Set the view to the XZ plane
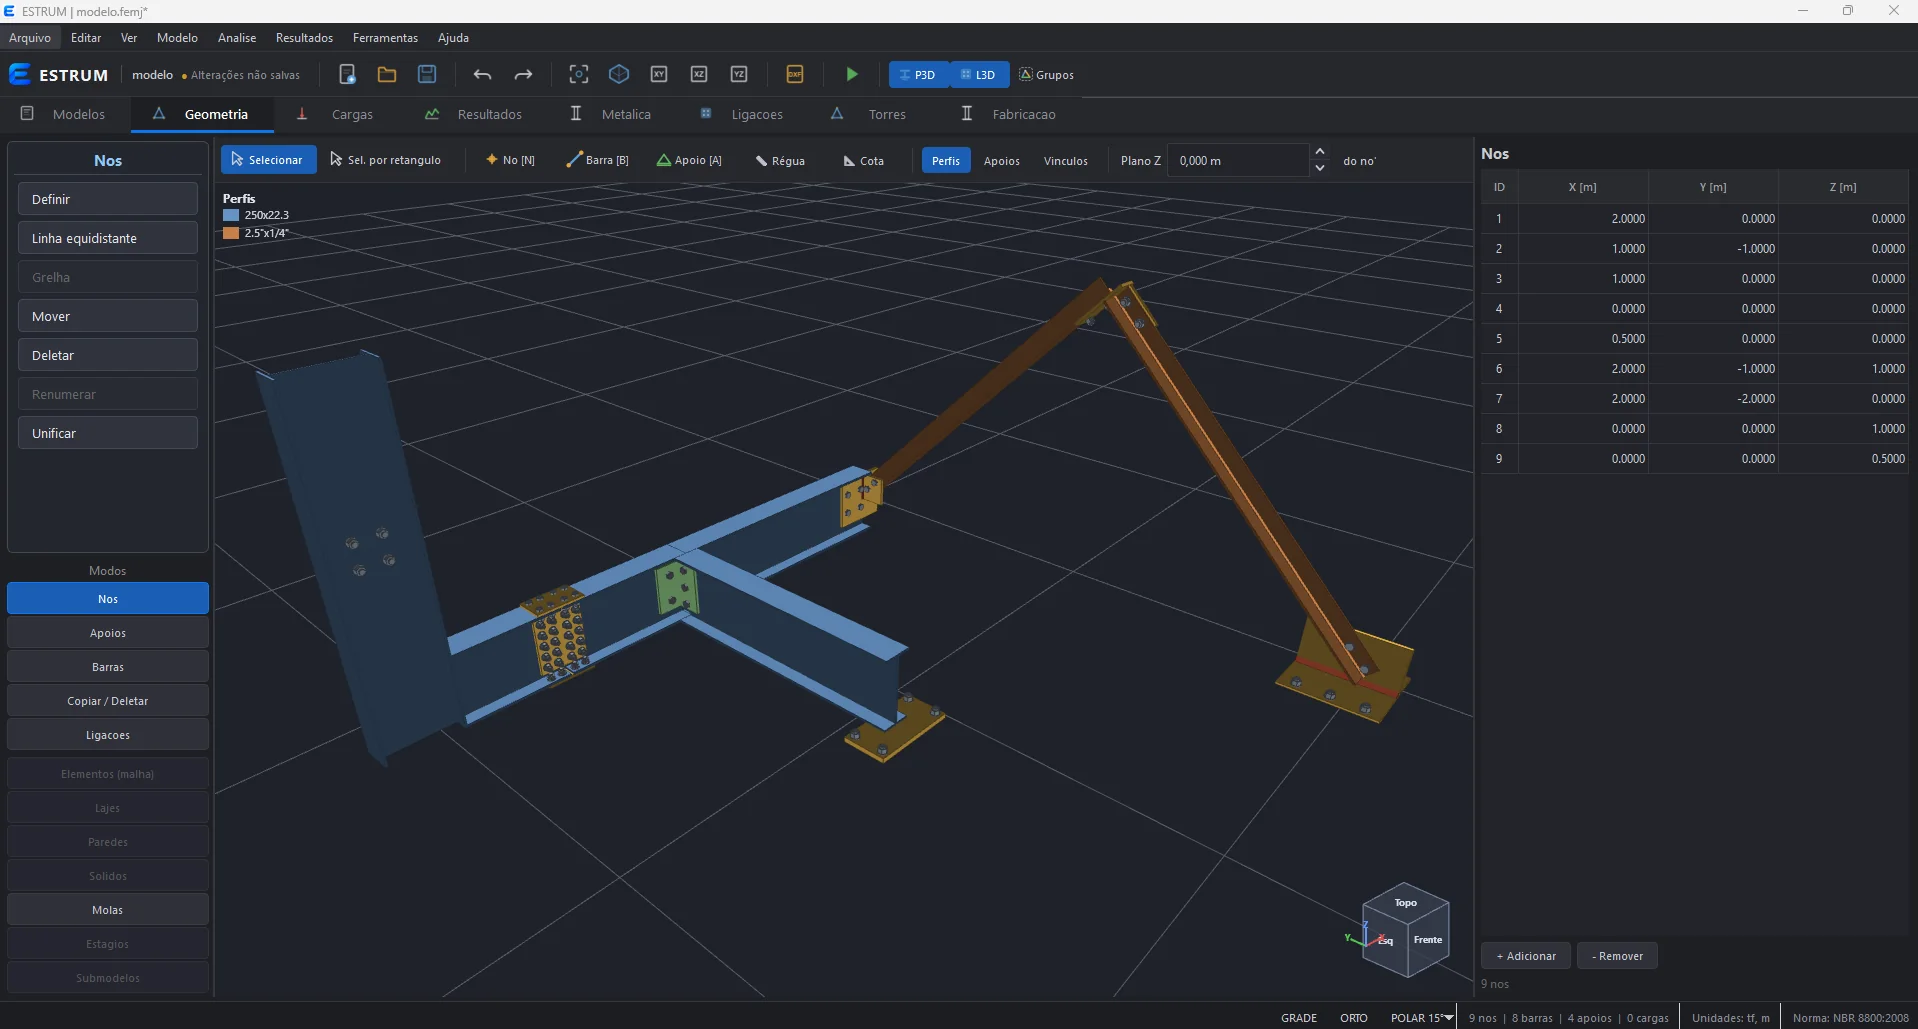The height and width of the screenshot is (1029, 1918). click(x=699, y=74)
